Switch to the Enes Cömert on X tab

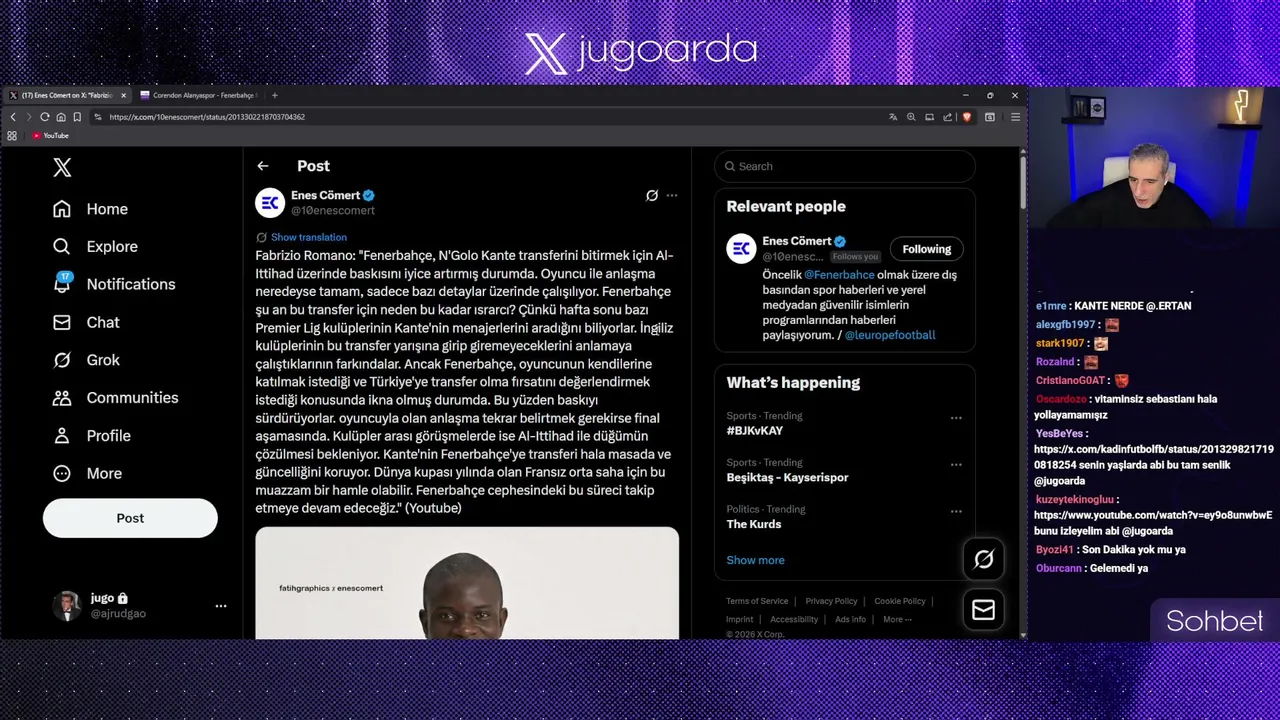coord(66,95)
